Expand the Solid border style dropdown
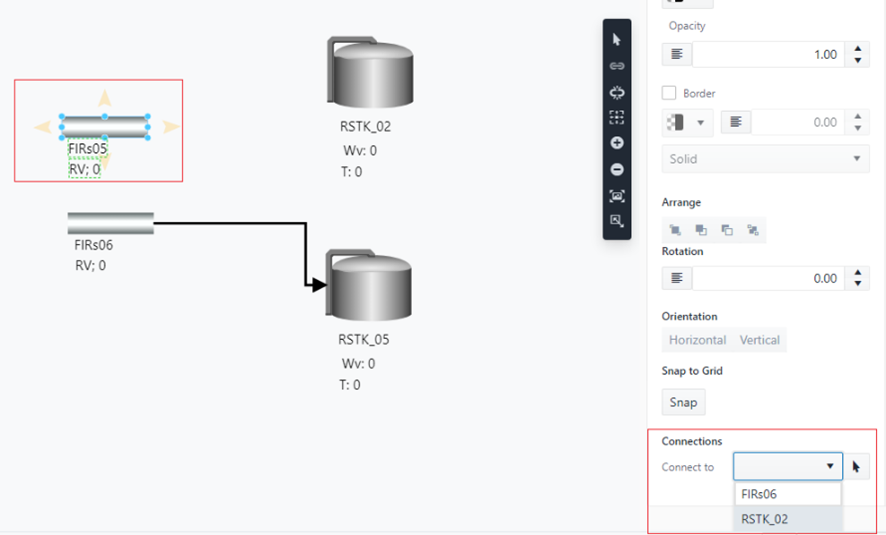Viewport: 886px width, 535px height. pos(765,159)
